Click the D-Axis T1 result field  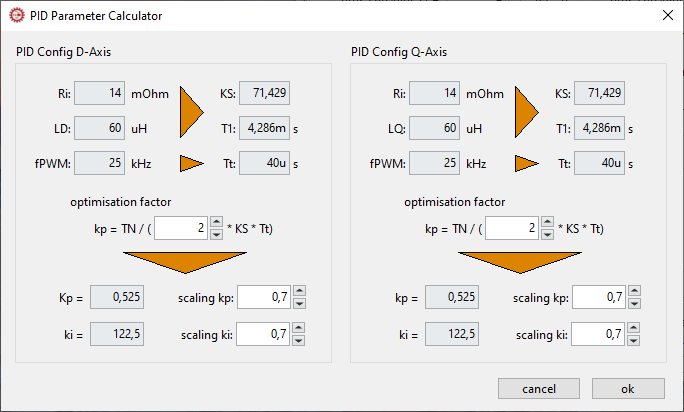[x=264, y=128]
